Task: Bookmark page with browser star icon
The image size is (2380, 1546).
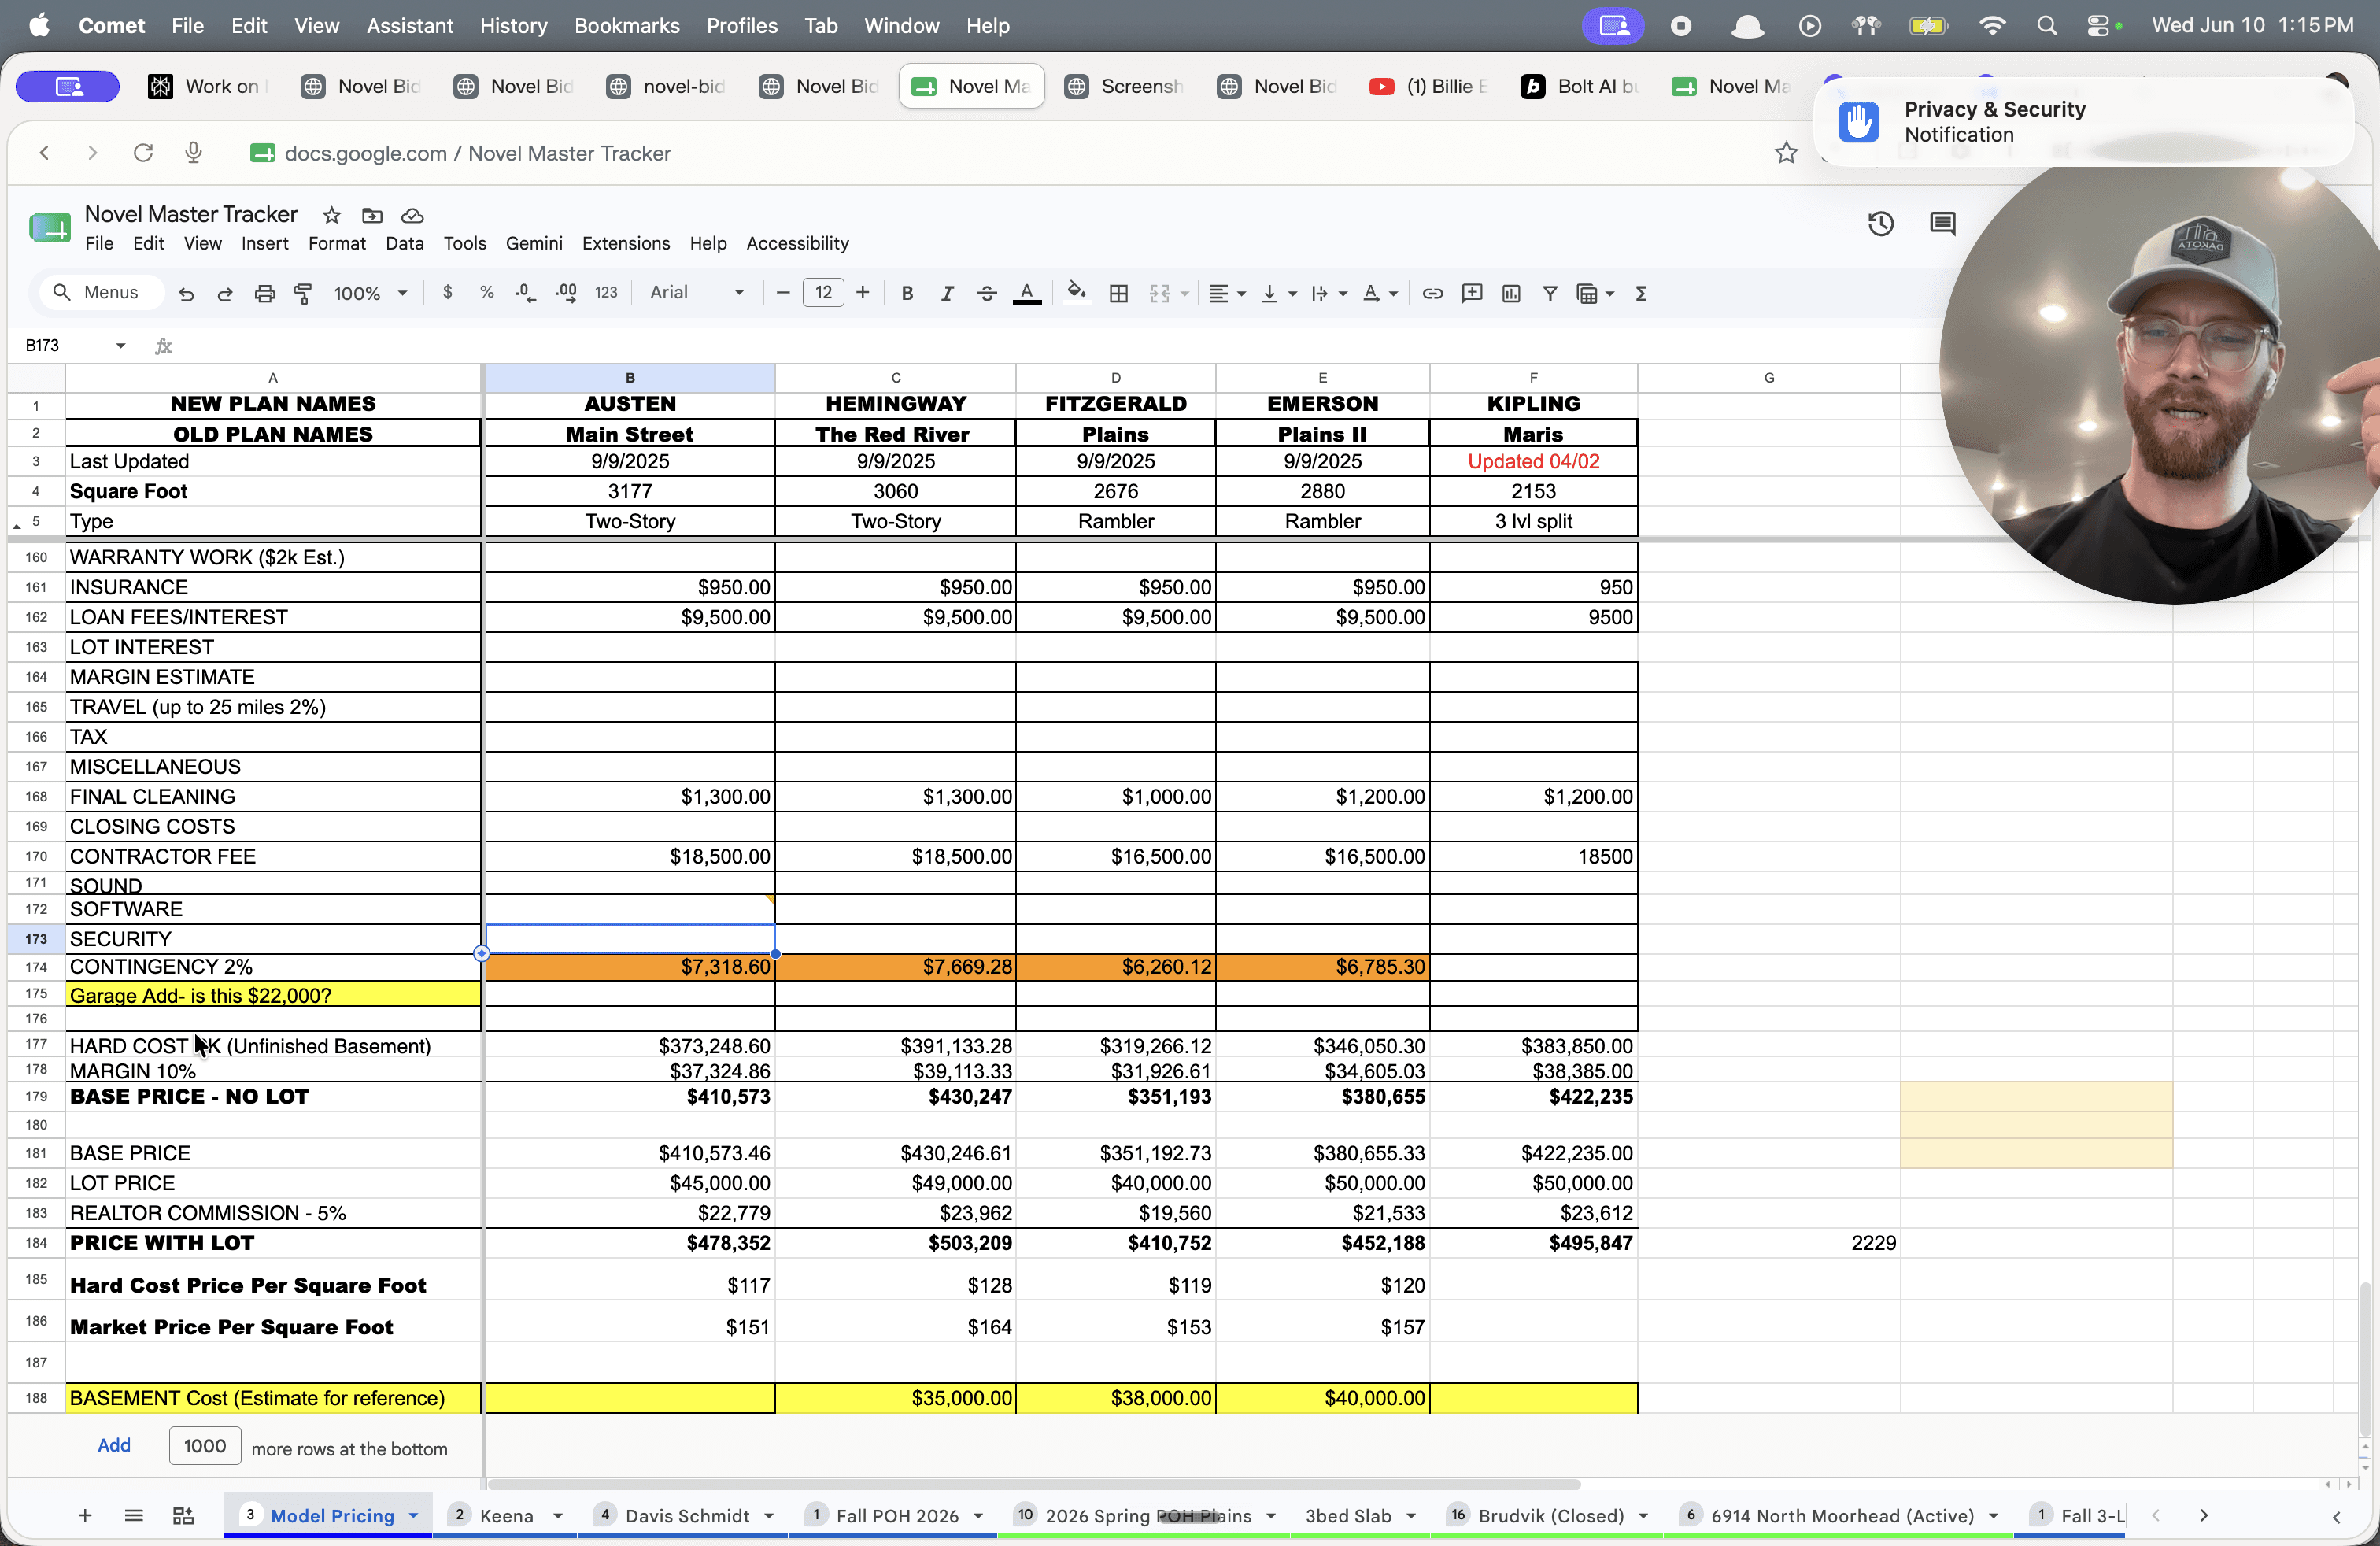Action: point(1786,153)
